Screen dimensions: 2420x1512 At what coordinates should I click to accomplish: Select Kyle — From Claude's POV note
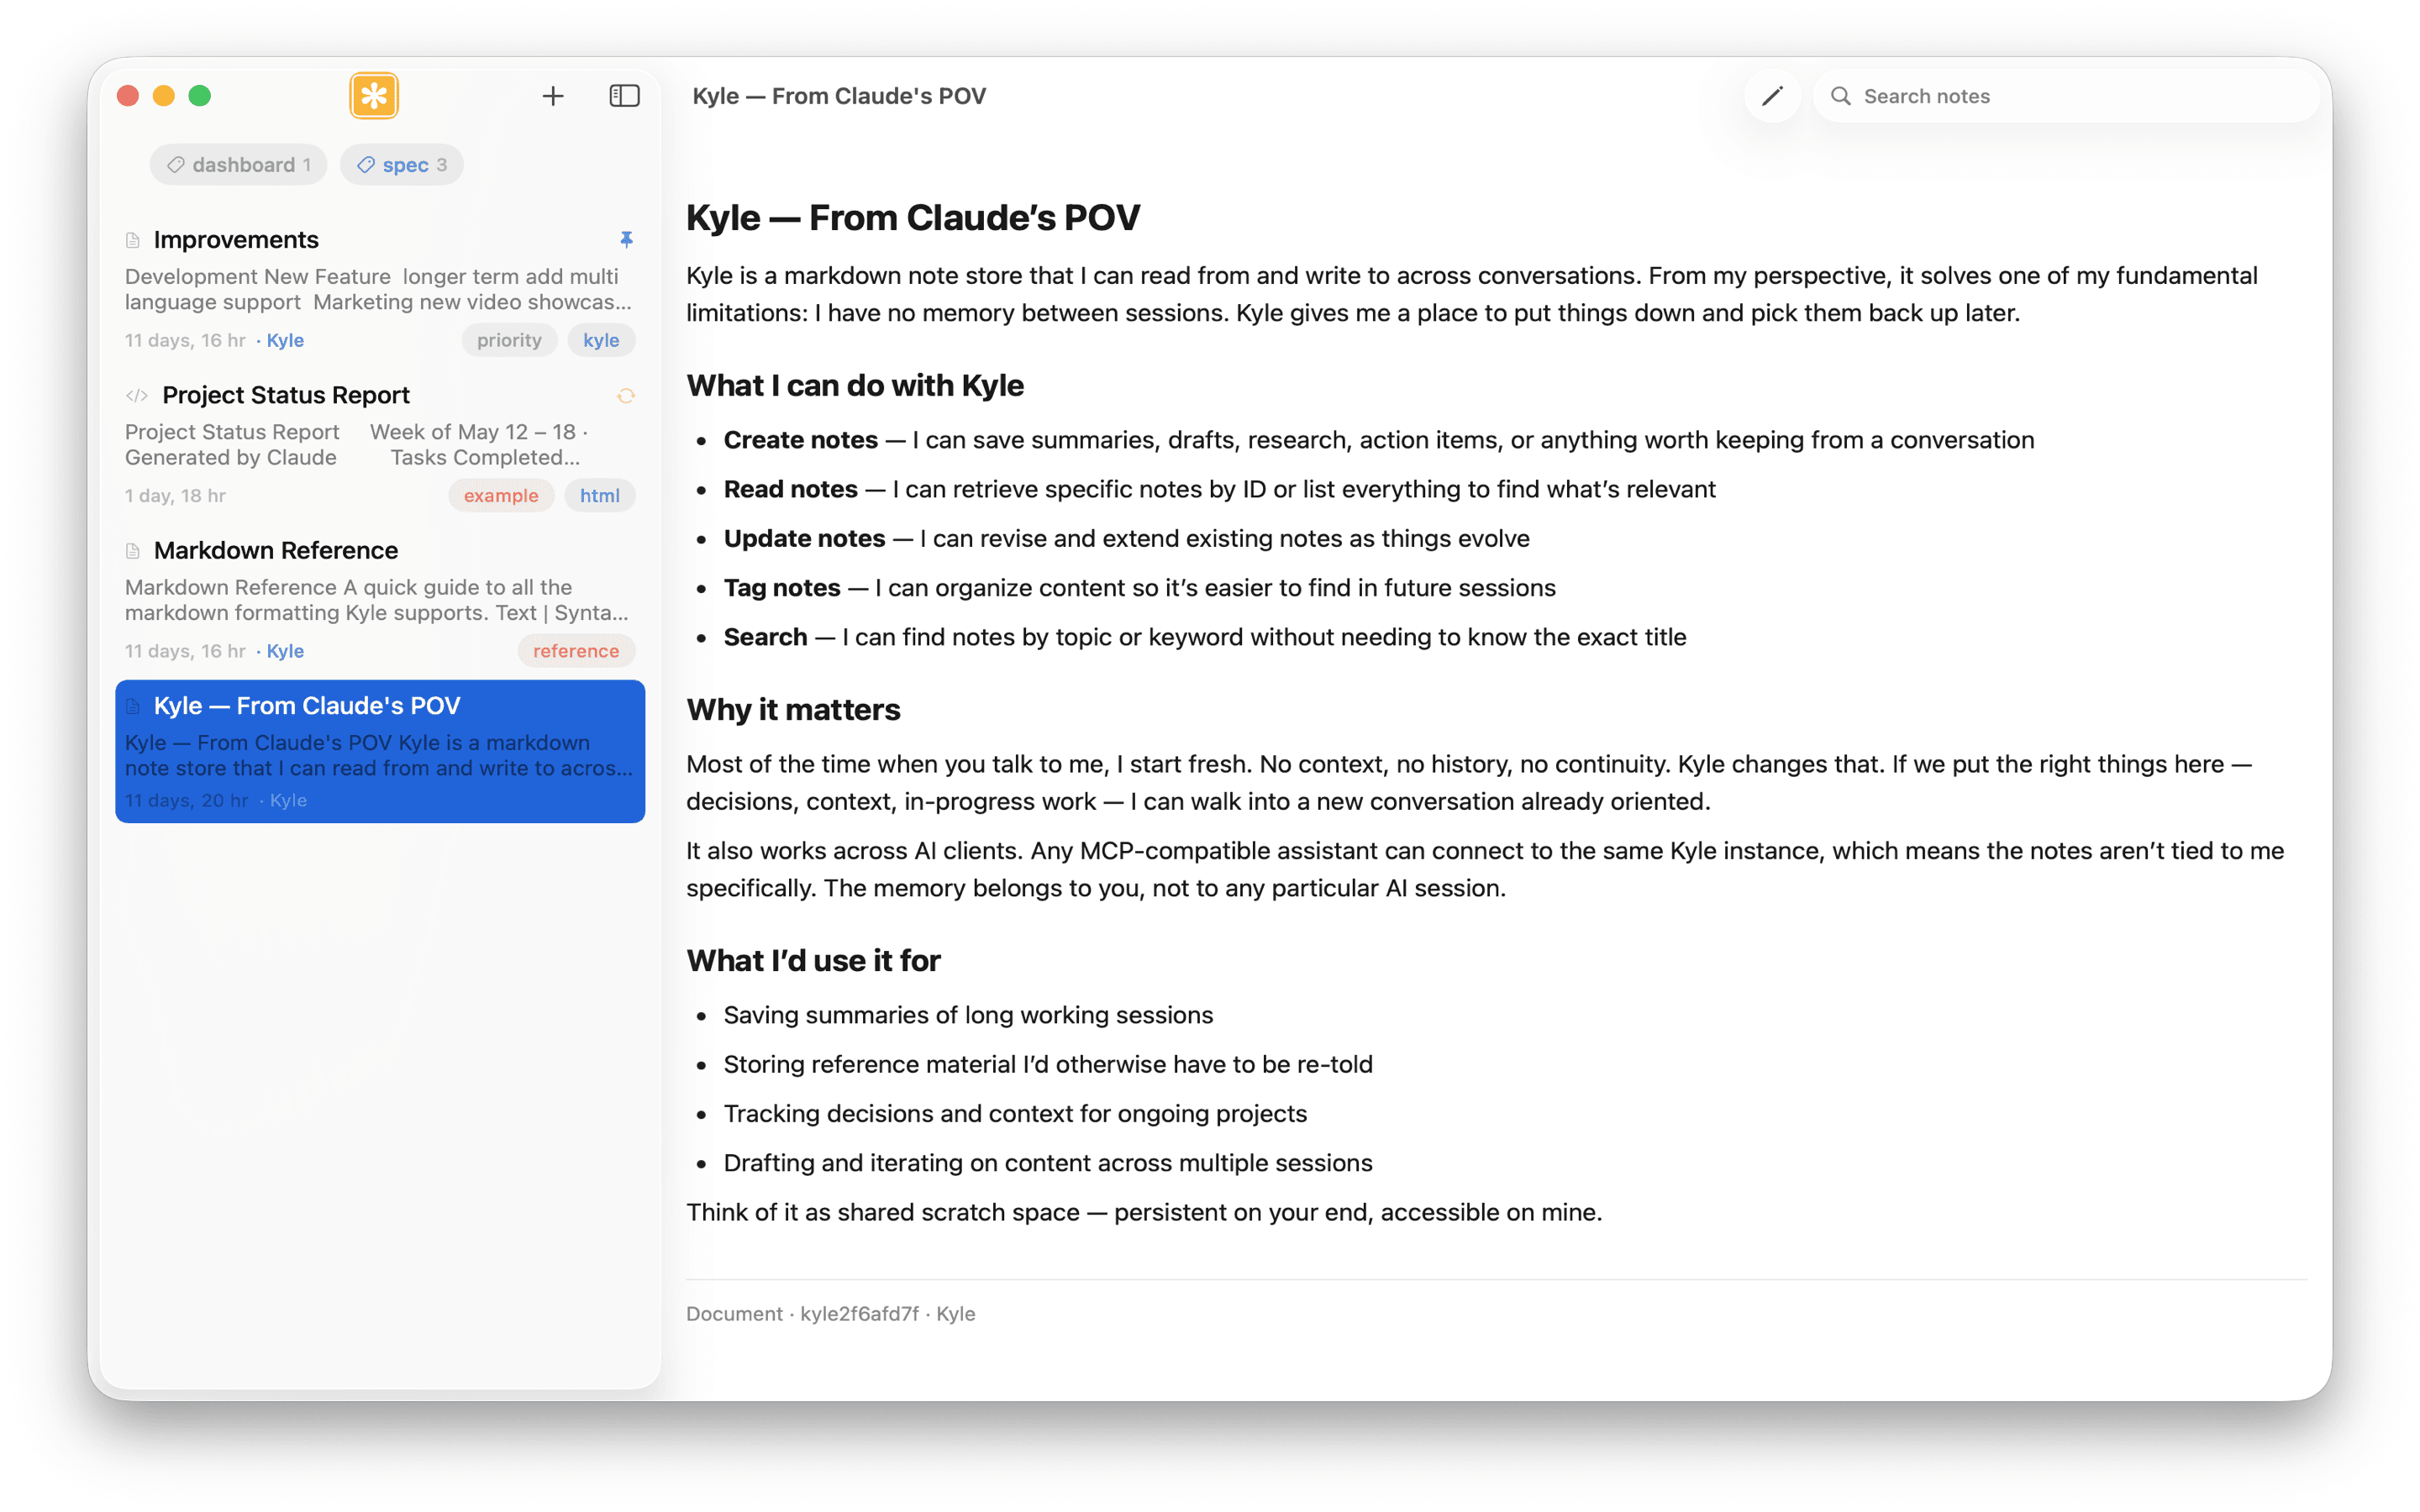click(x=380, y=751)
